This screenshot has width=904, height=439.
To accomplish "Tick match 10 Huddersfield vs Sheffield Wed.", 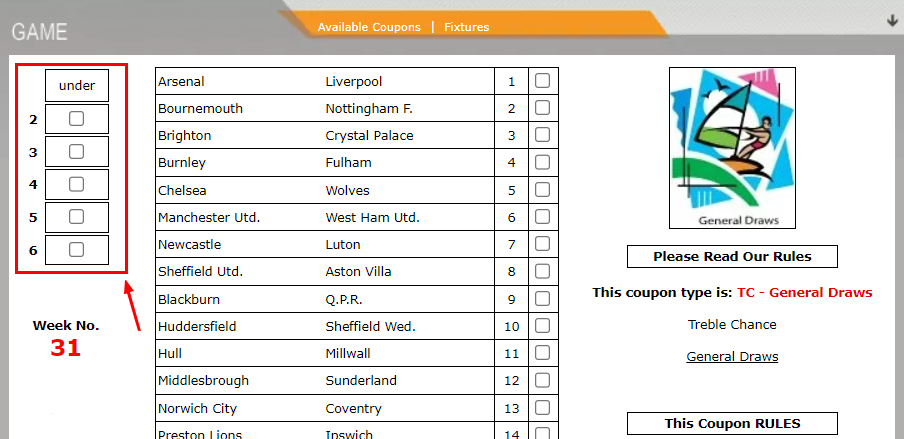I will (x=542, y=326).
